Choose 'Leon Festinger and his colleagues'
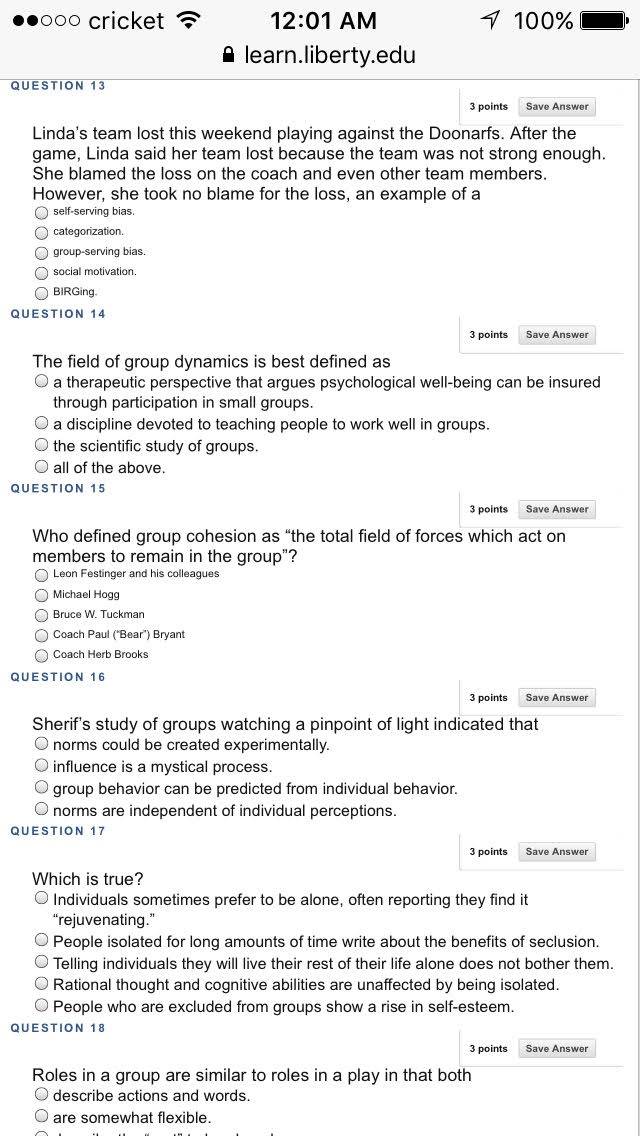Viewport: 640px width, 1136px height. click(41, 575)
